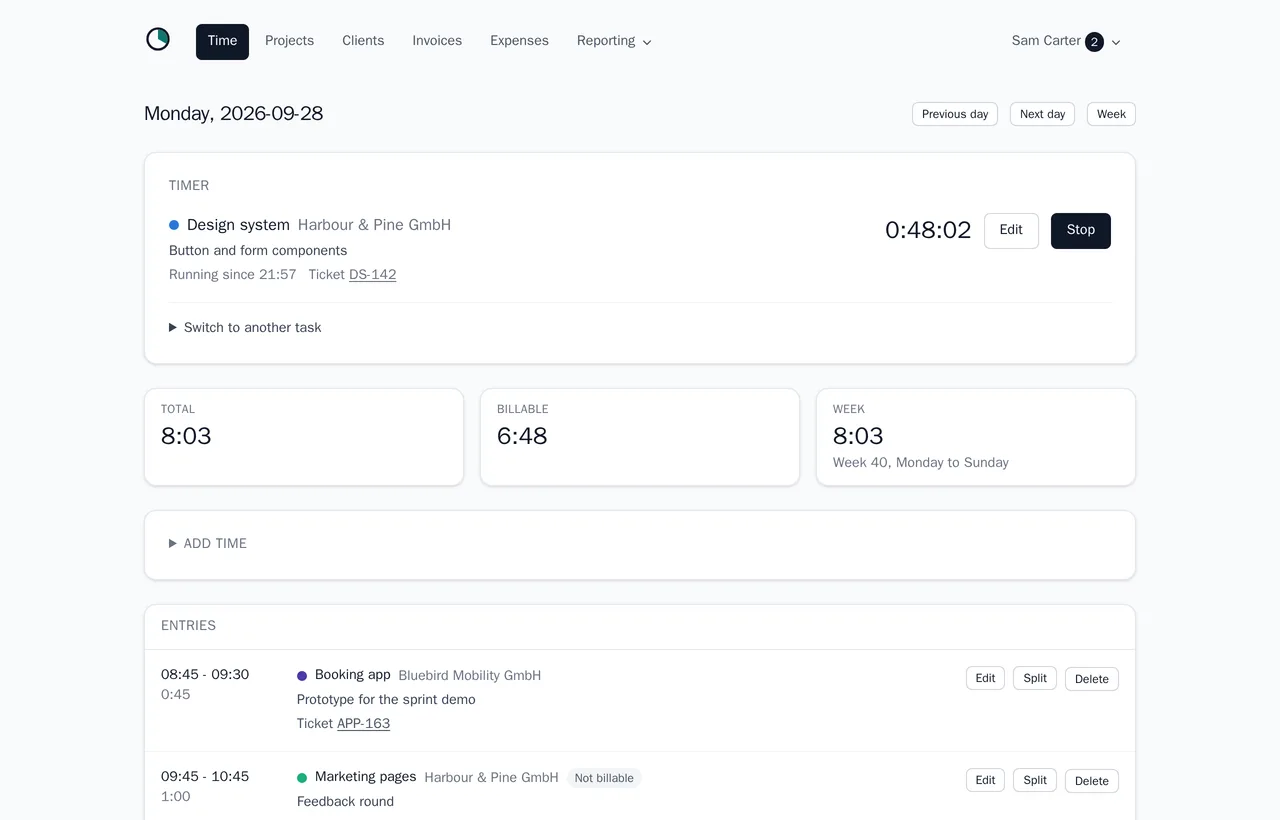Click the running timer value 0:48:02
Image resolution: width=1280 pixels, height=820 pixels.
[928, 230]
